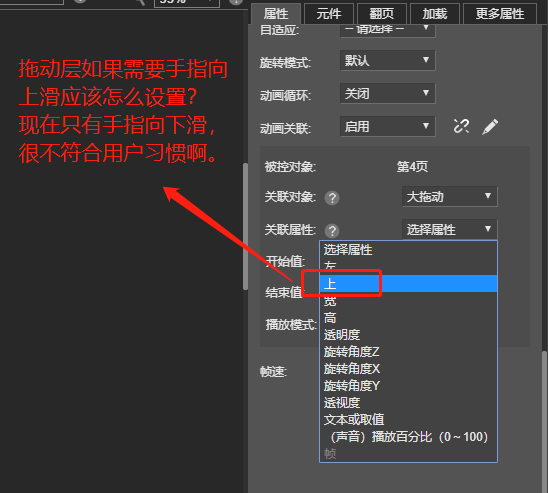This screenshot has height=493, width=548.
Task: Switch to the 元件 tab
Action: 329,14
